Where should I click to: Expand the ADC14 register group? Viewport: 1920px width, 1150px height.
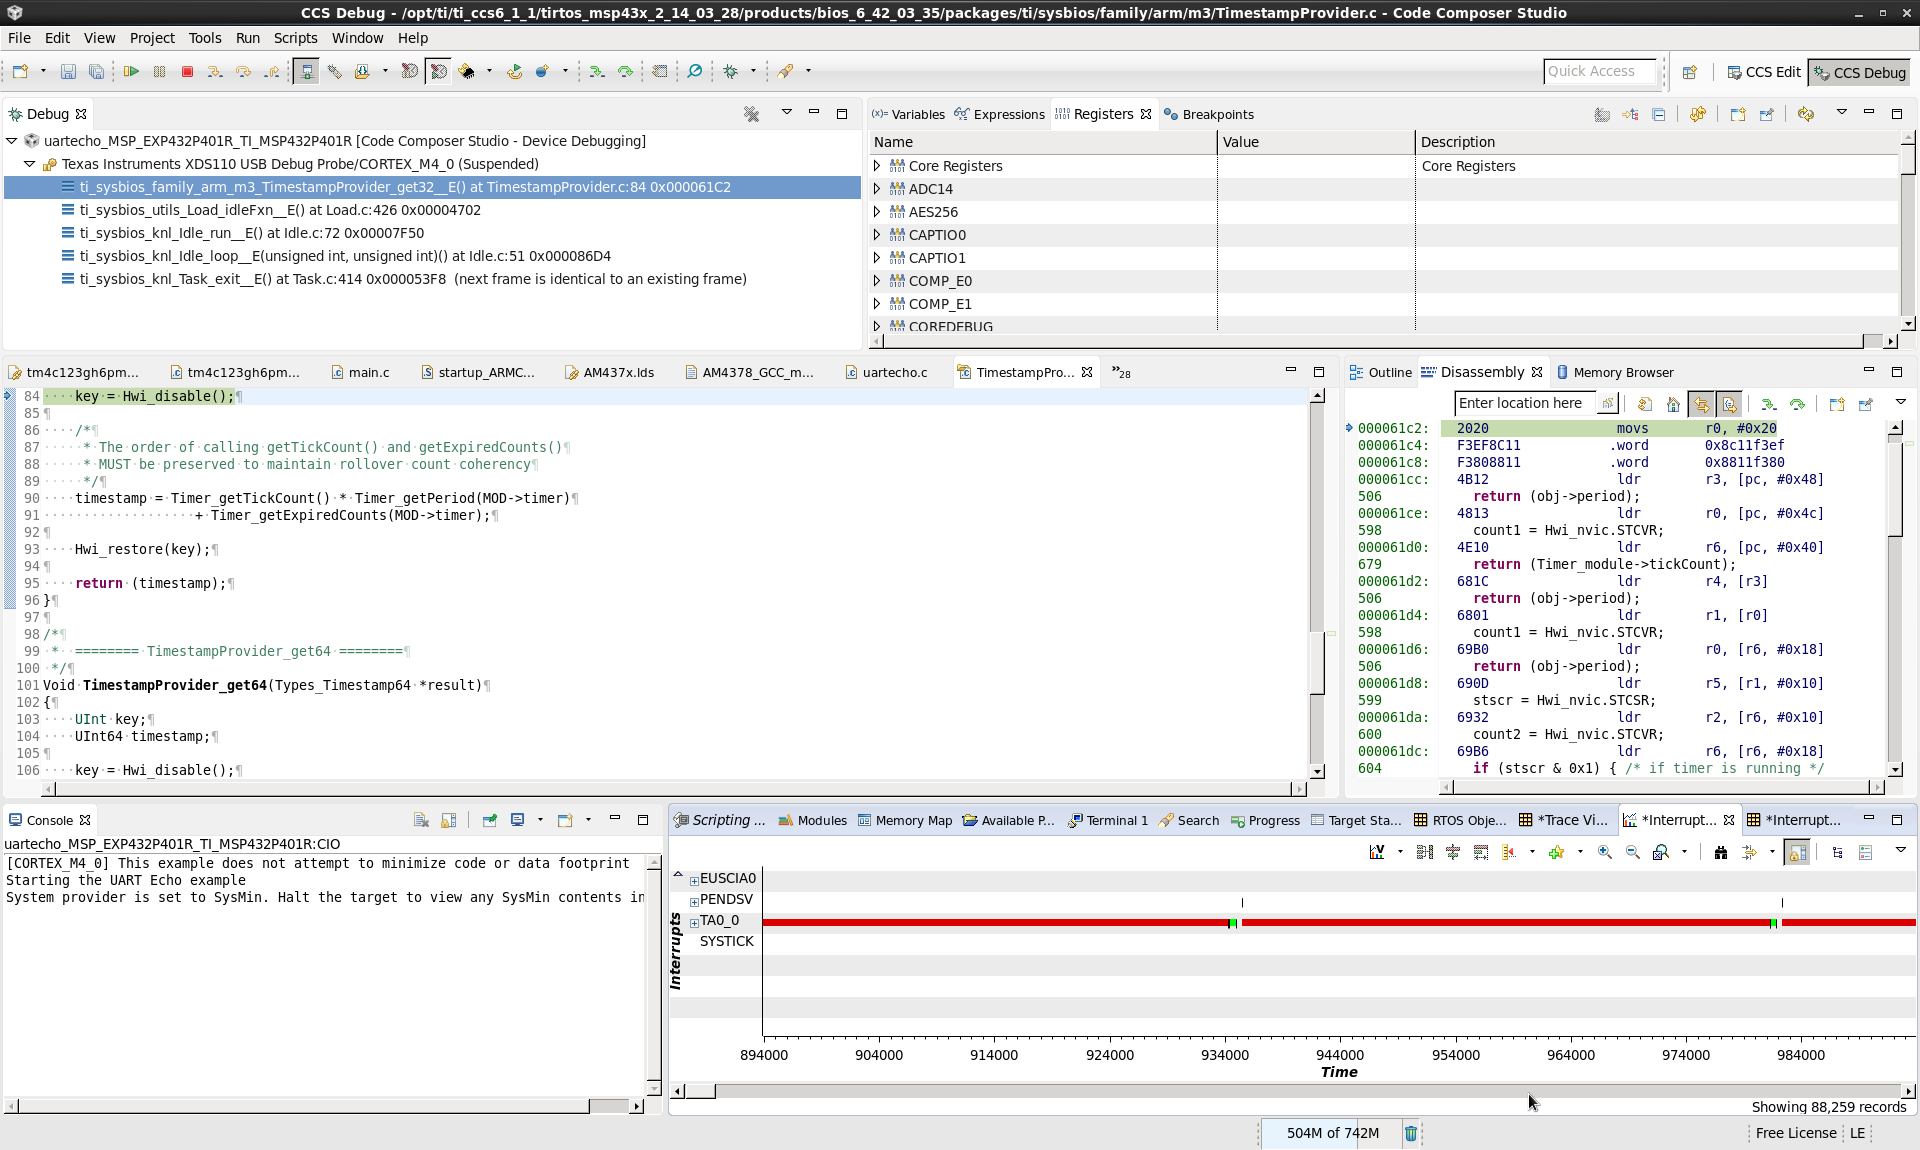click(x=877, y=189)
